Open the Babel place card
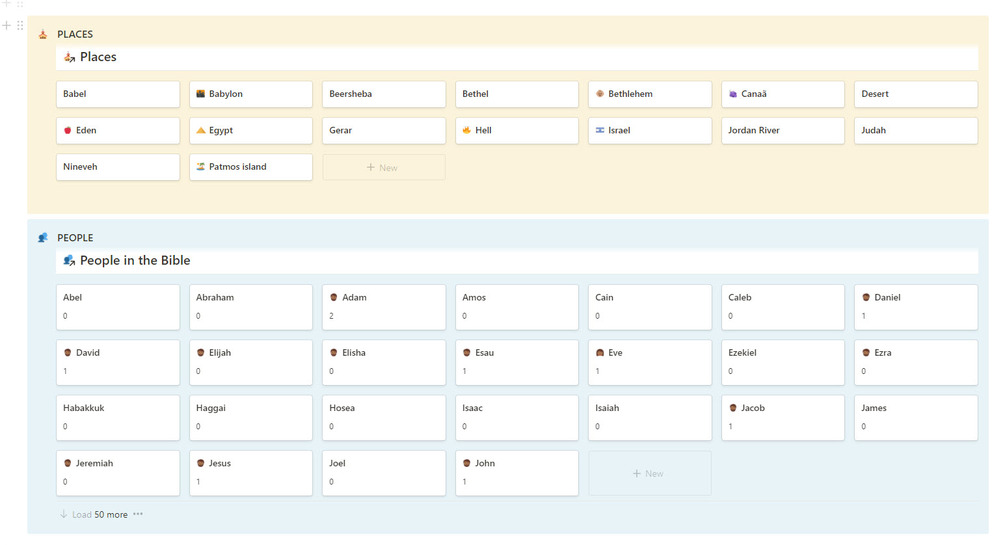1005x545 pixels. tap(118, 94)
